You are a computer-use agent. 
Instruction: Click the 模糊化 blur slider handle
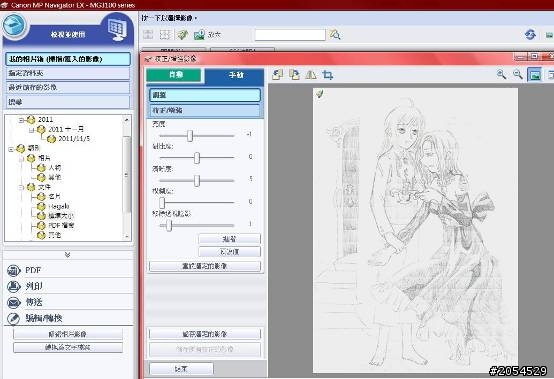pos(162,203)
